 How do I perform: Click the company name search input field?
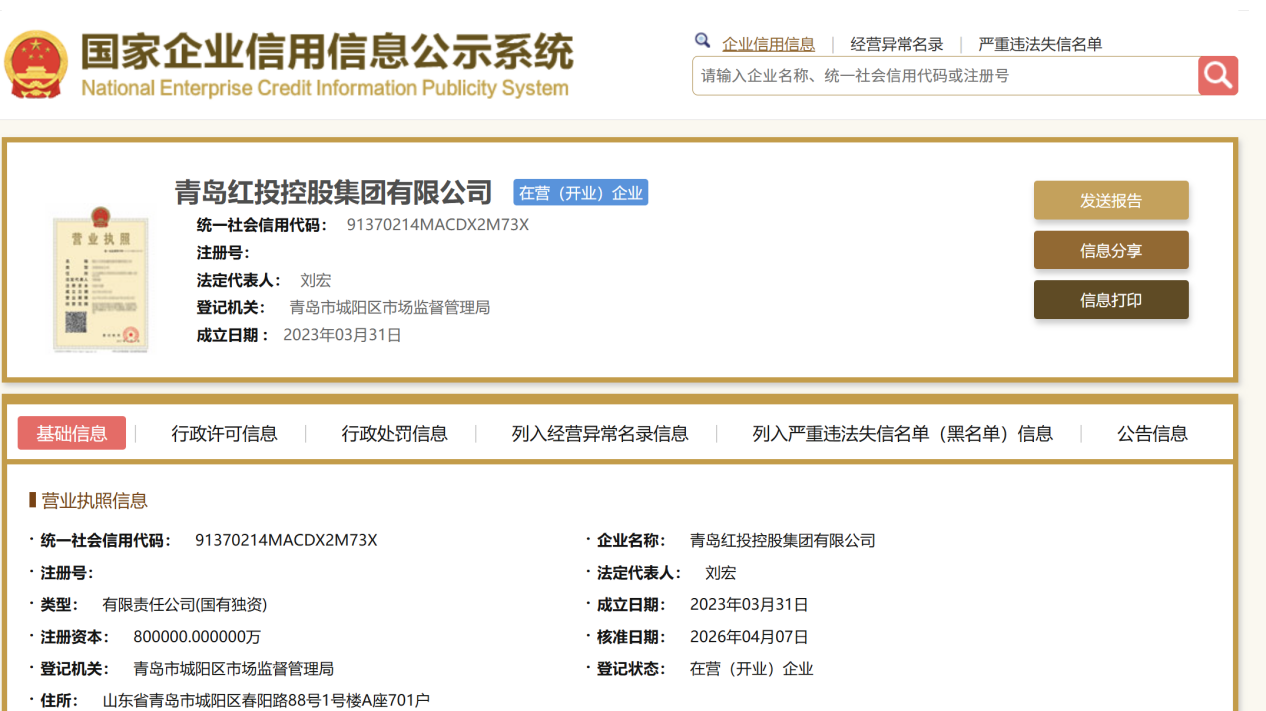944,76
